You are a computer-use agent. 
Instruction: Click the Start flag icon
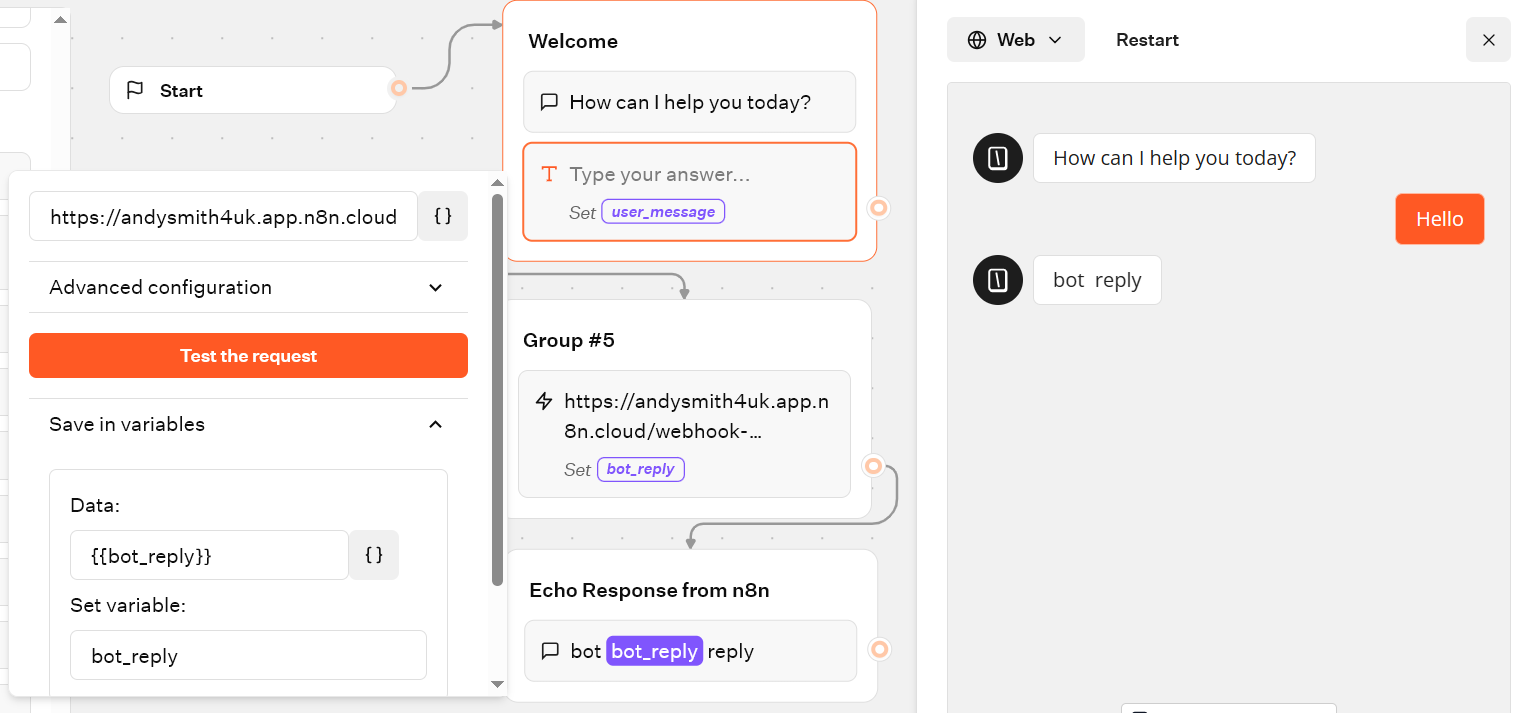tap(135, 91)
